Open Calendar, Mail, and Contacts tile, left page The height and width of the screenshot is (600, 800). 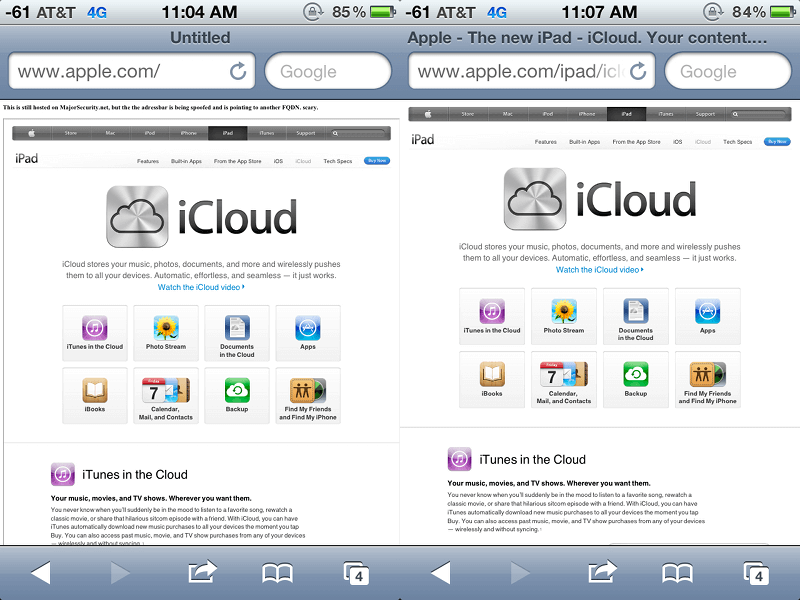tap(166, 396)
